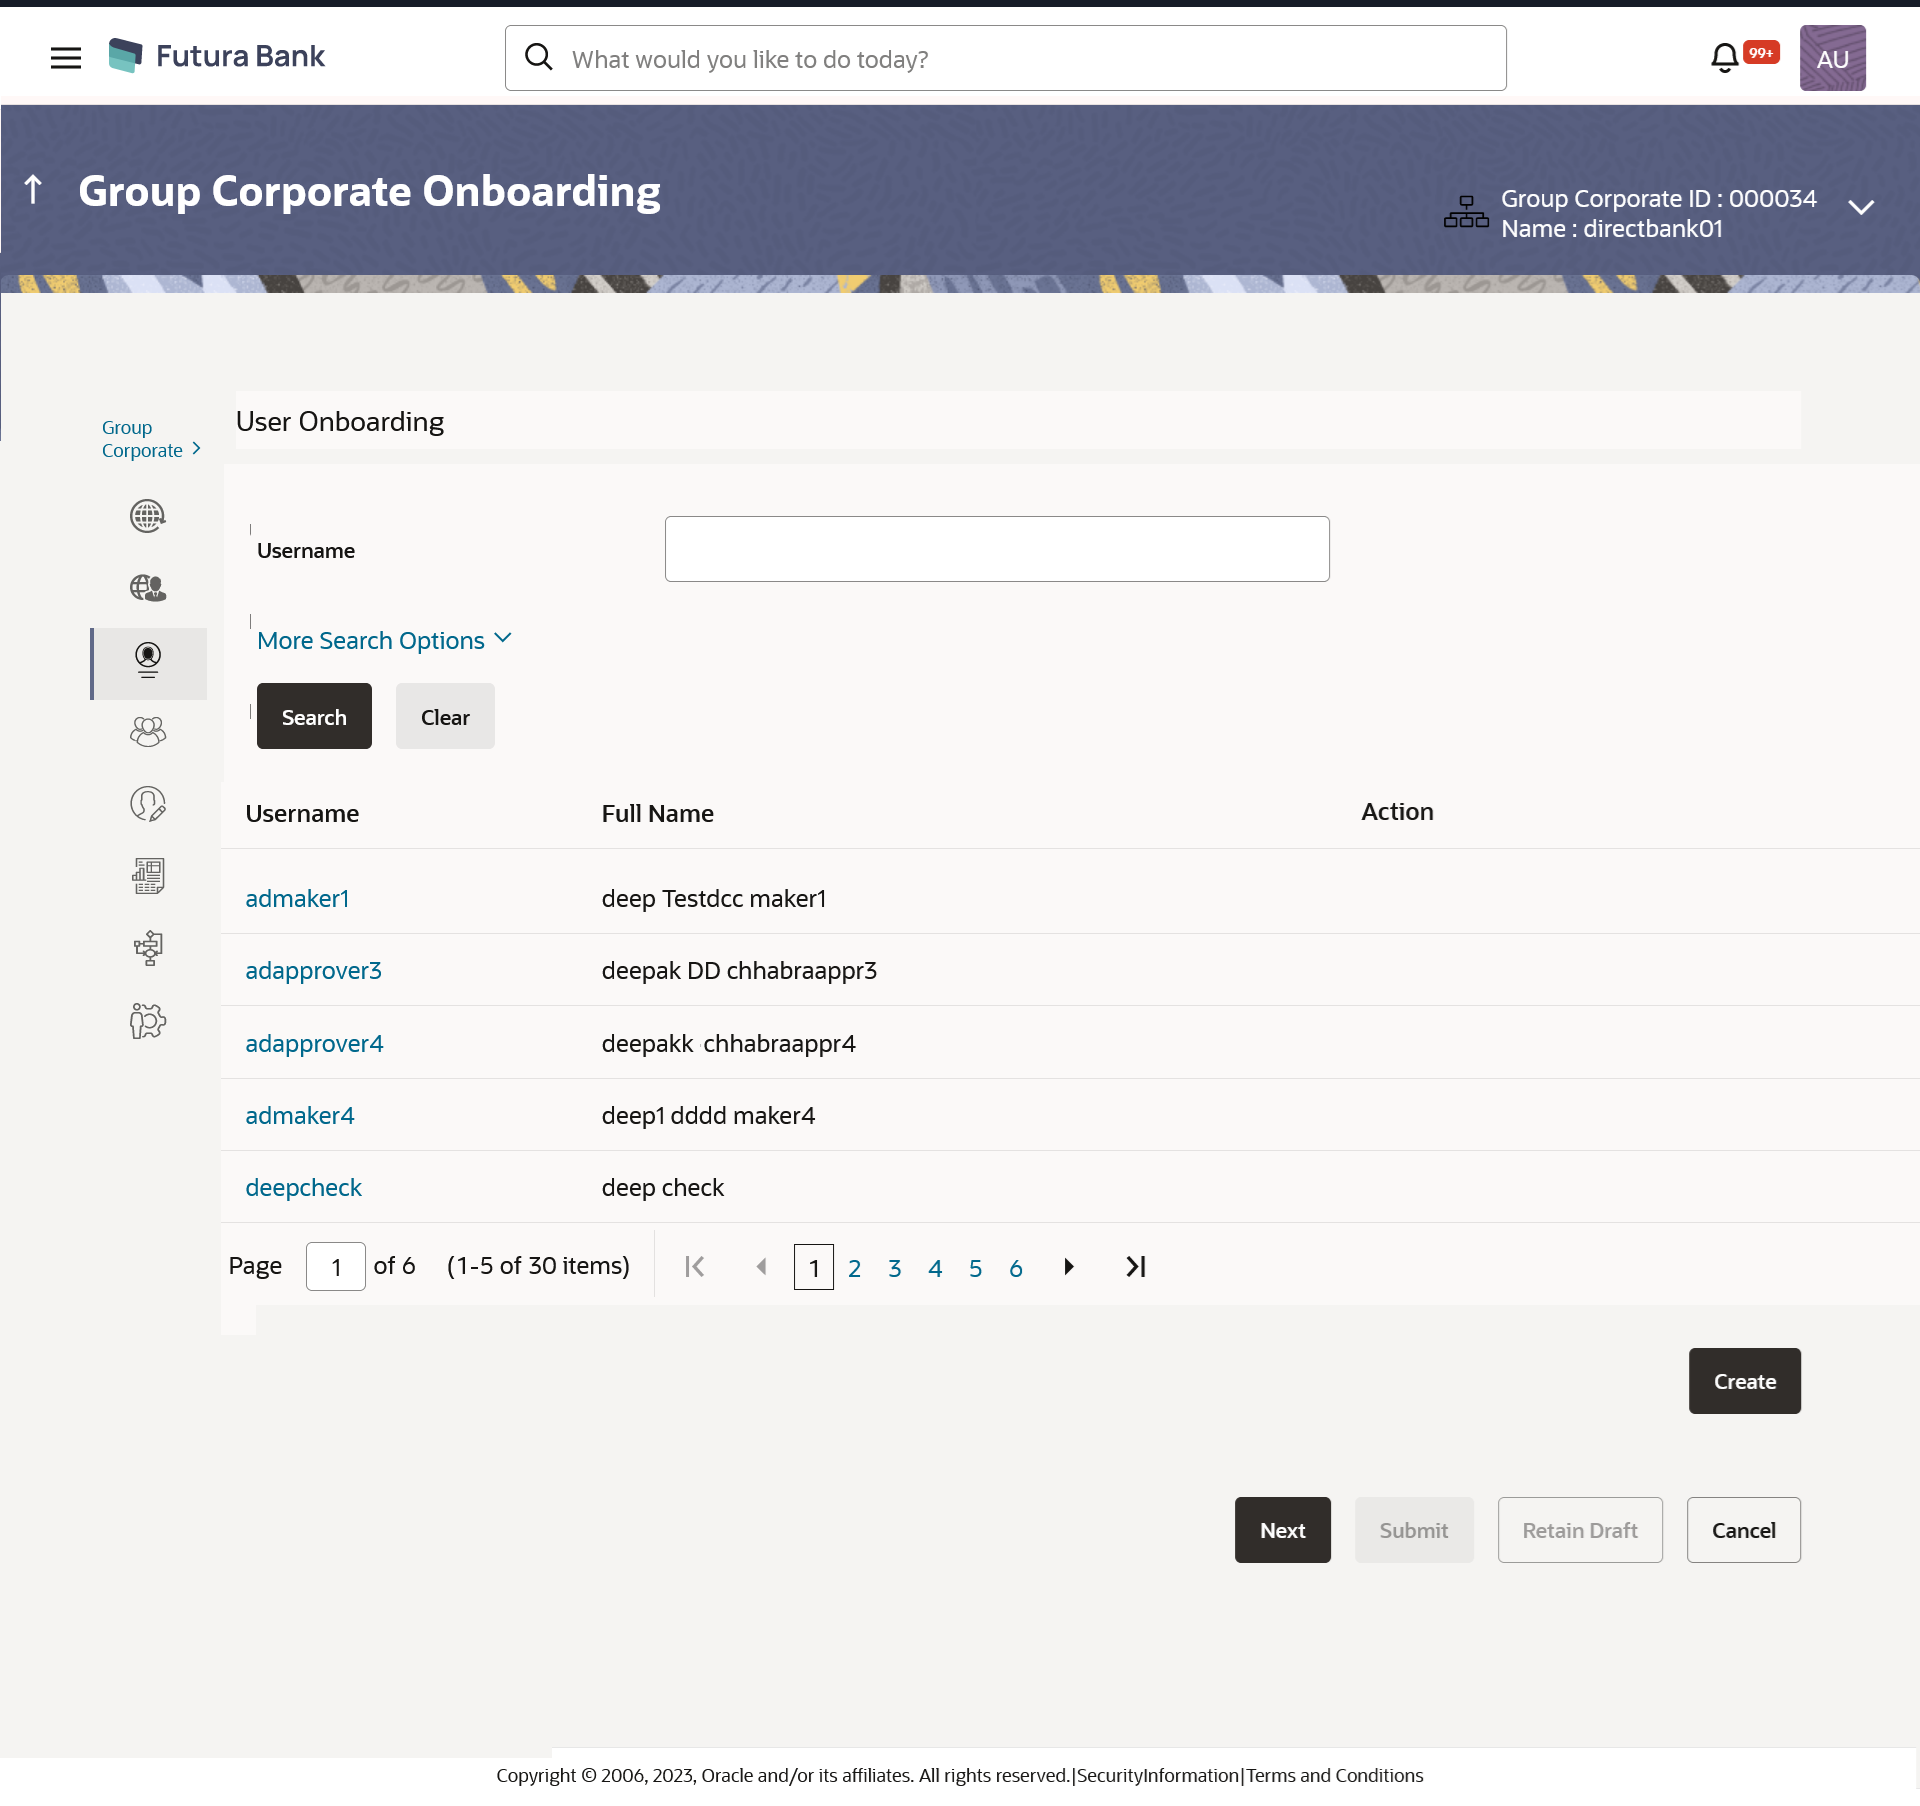Open the report document sidebar icon

pos(148,876)
